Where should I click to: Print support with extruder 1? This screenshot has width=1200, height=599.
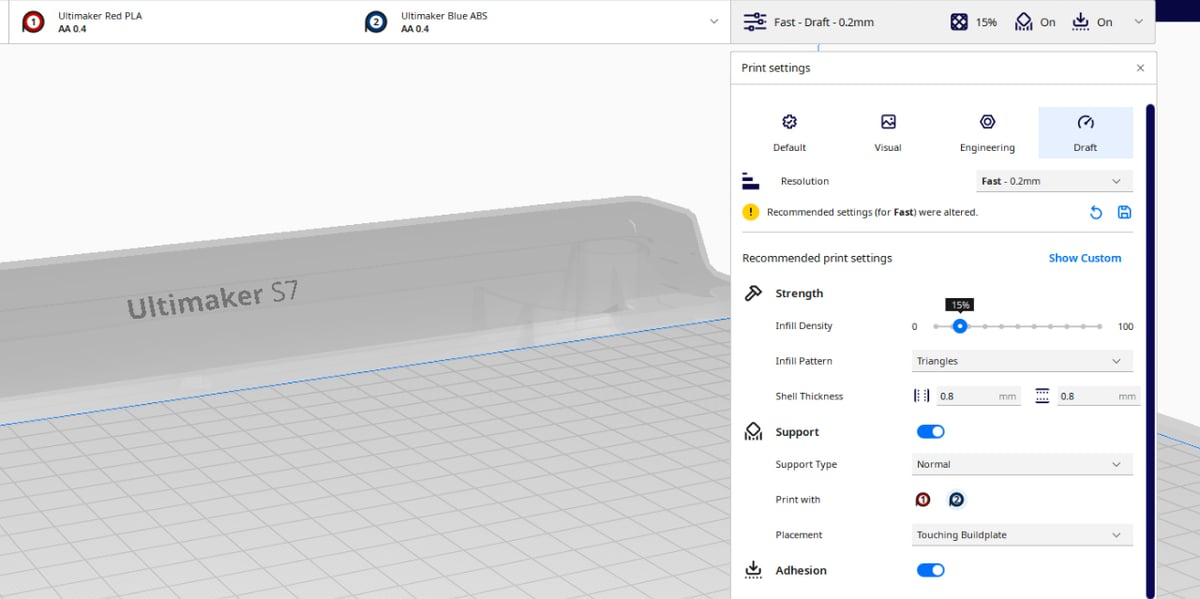923,500
